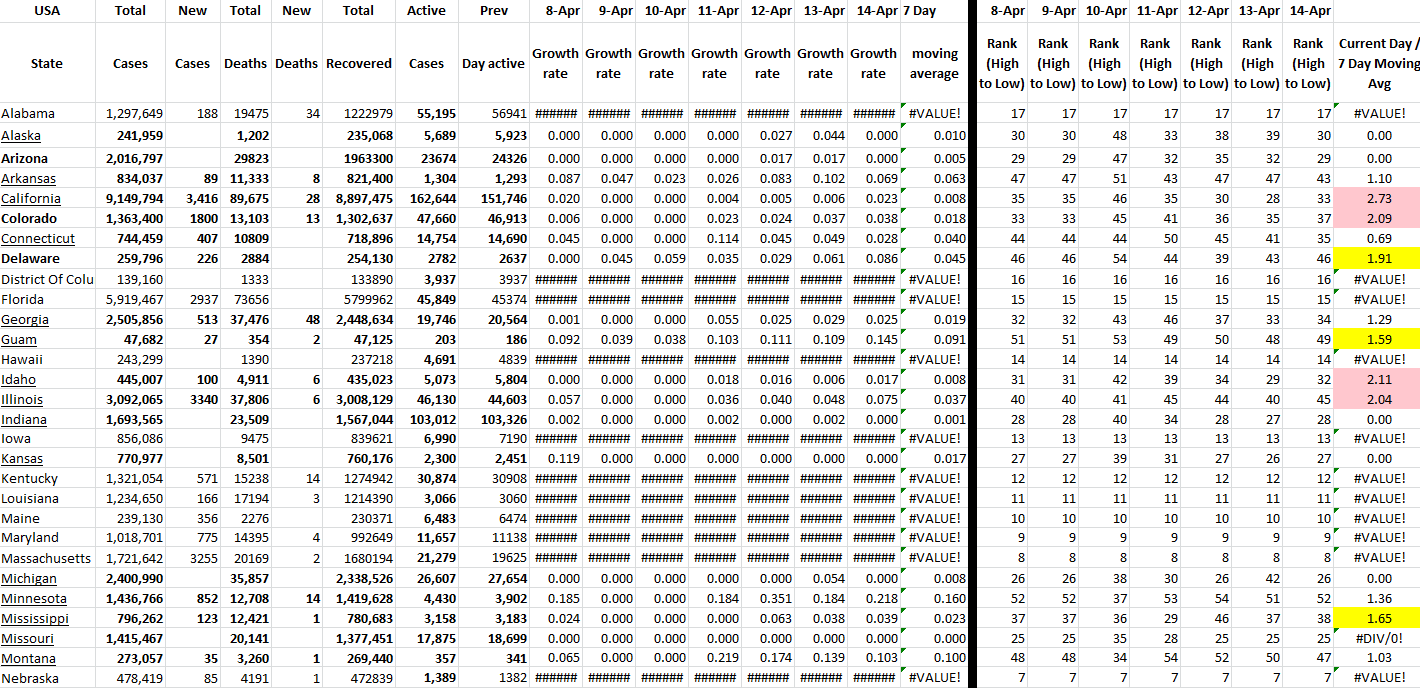Image resolution: width=1420 pixels, height=688 pixels.
Task: Click the yellow cell with value 1.65
Action: [x=1378, y=619]
